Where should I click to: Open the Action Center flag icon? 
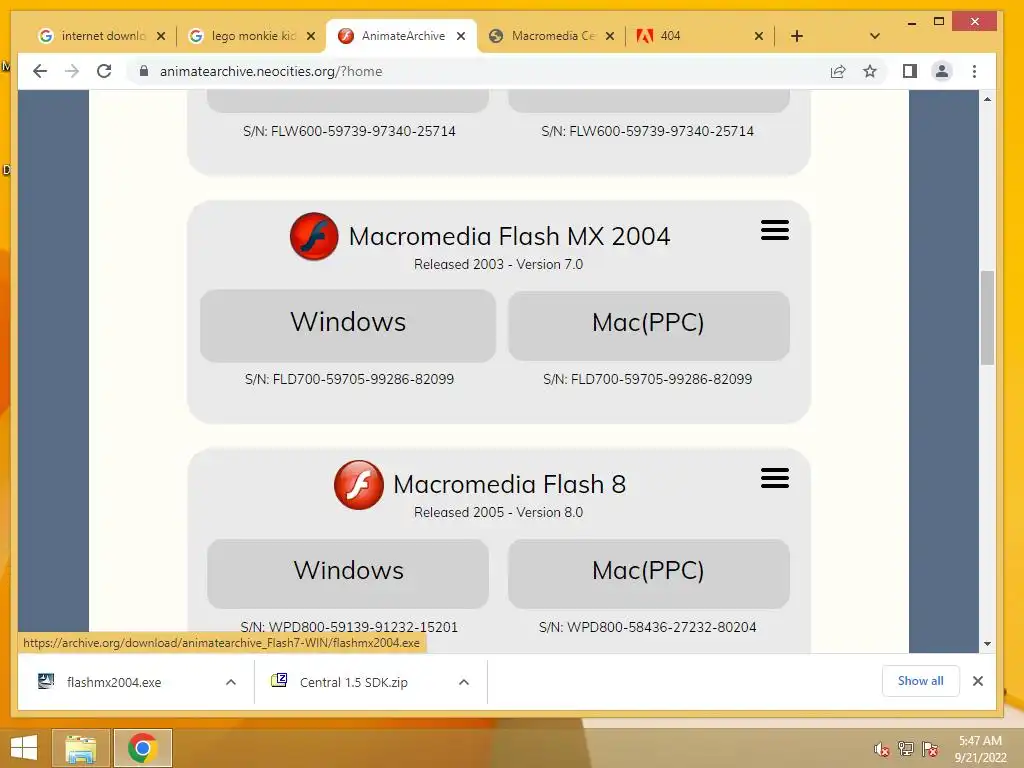click(930, 749)
